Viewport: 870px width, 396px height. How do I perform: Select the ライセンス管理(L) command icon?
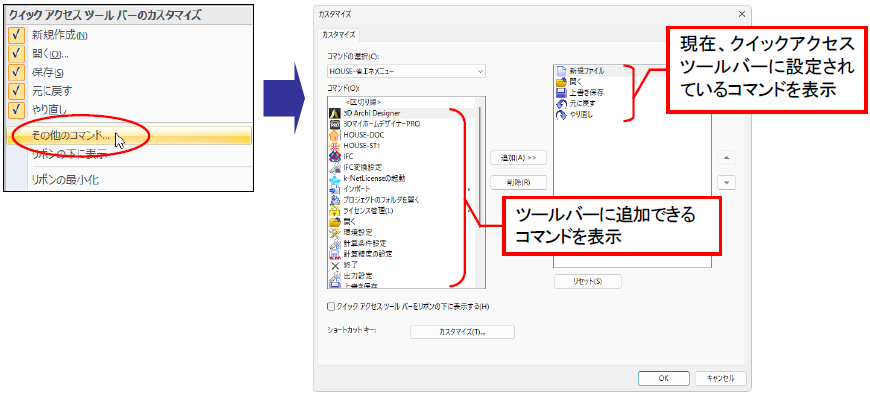pos(335,211)
